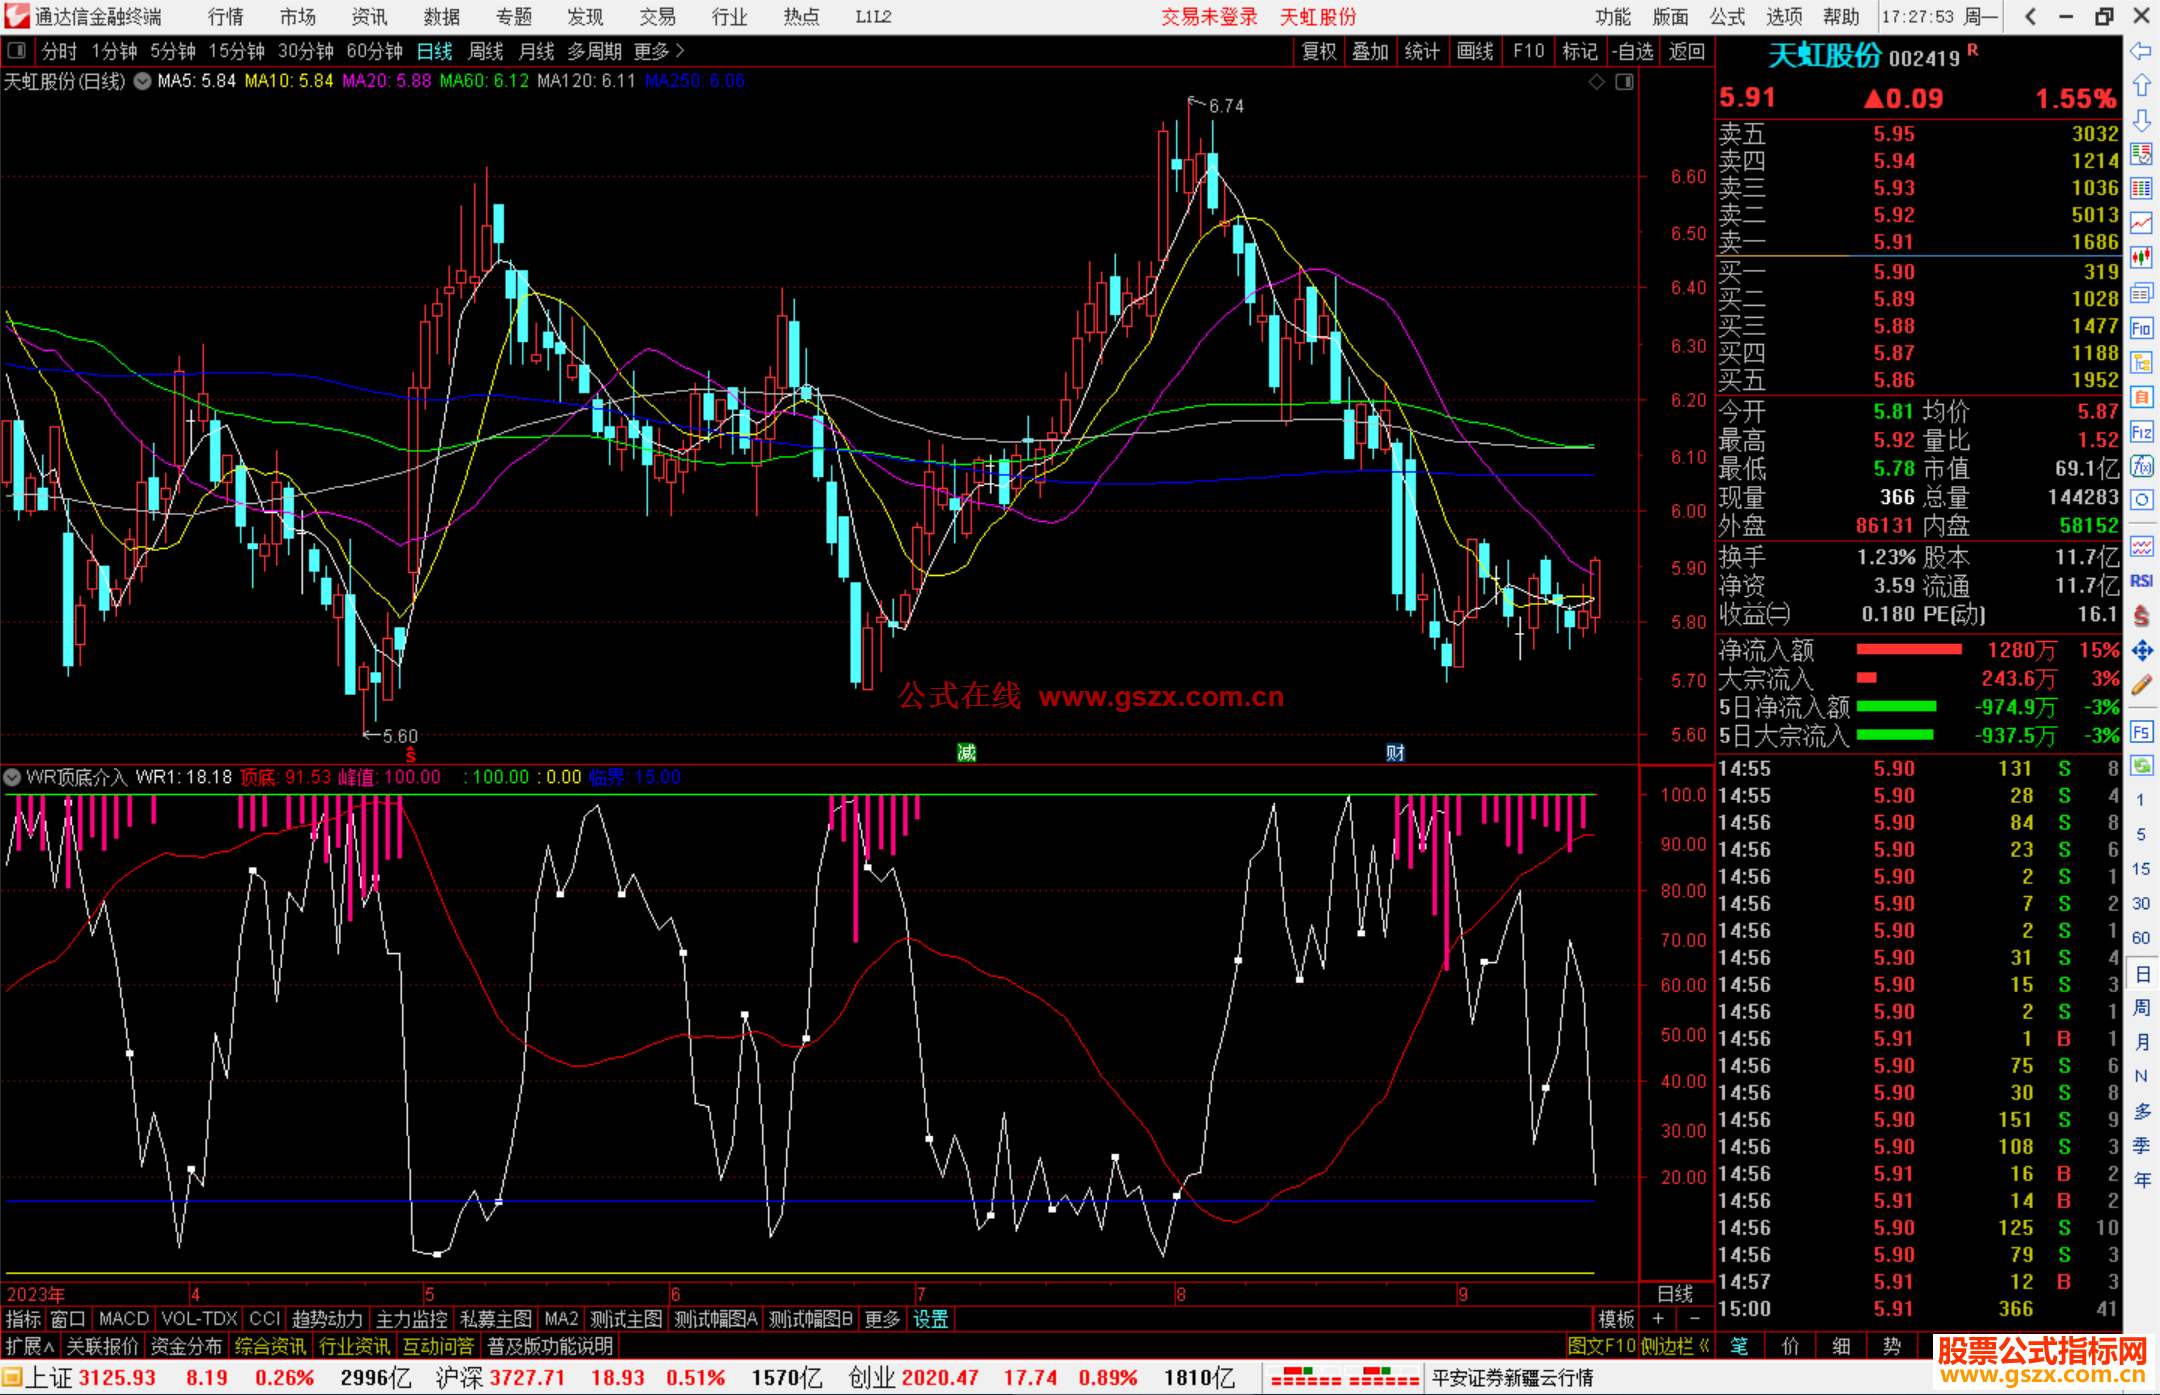Viewport: 2160px width, 1395px height.
Task: Click the up arrow icon in sidebar
Action: (x=2141, y=86)
